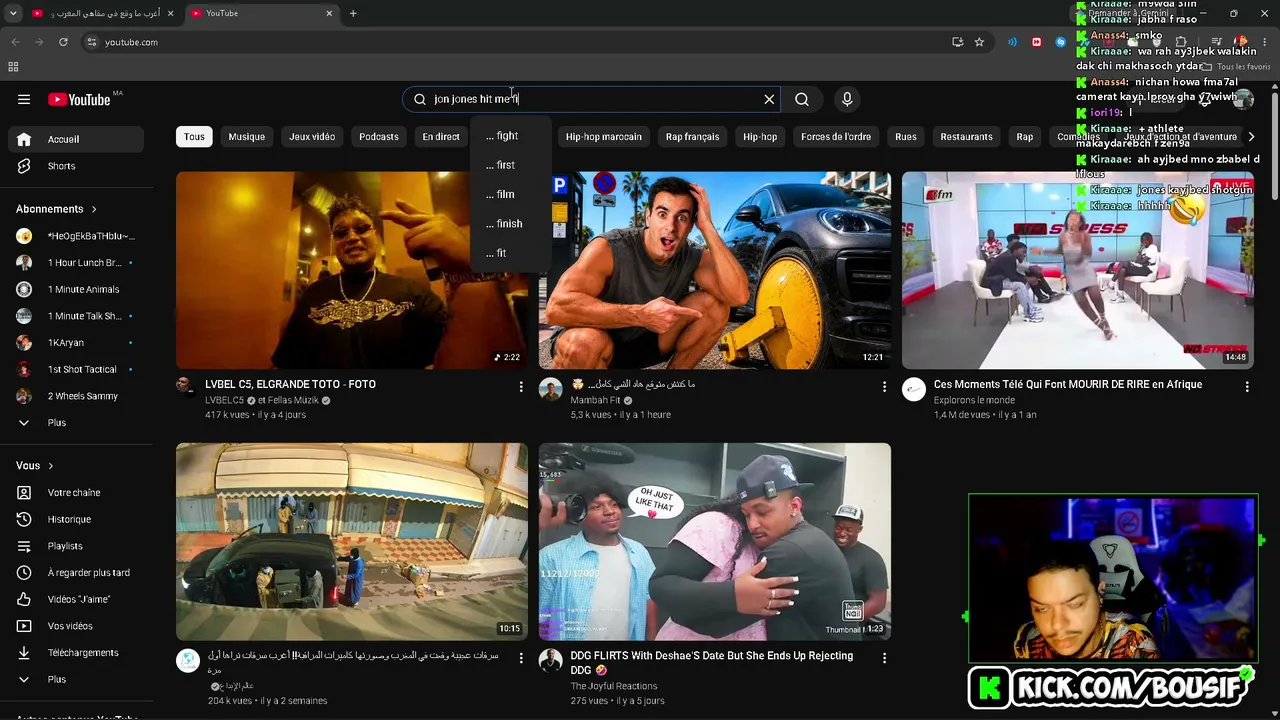Image resolution: width=1280 pixels, height=720 pixels.
Task: Filter the feed by Musique
Action: (246, 137)
